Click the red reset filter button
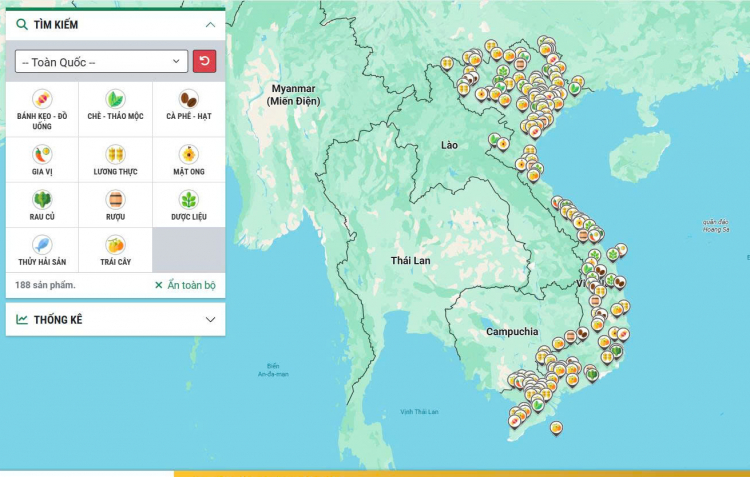The image size is (750, 477). pos(204,62)
